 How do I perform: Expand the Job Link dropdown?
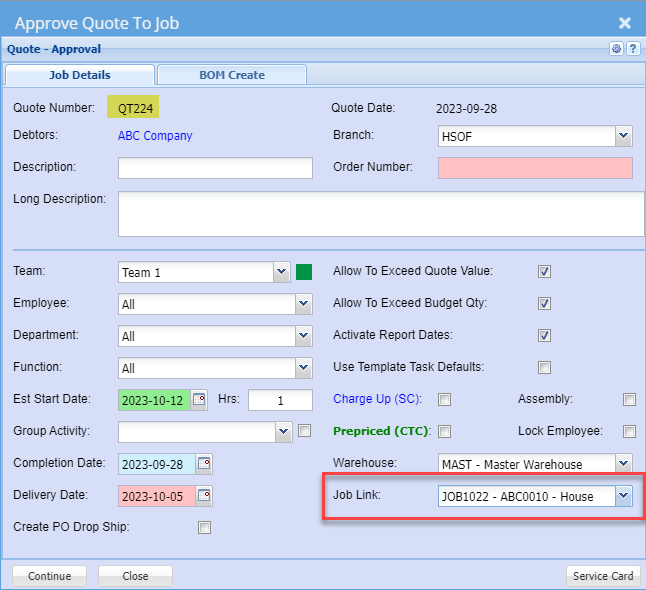click(x=623, y=495)
